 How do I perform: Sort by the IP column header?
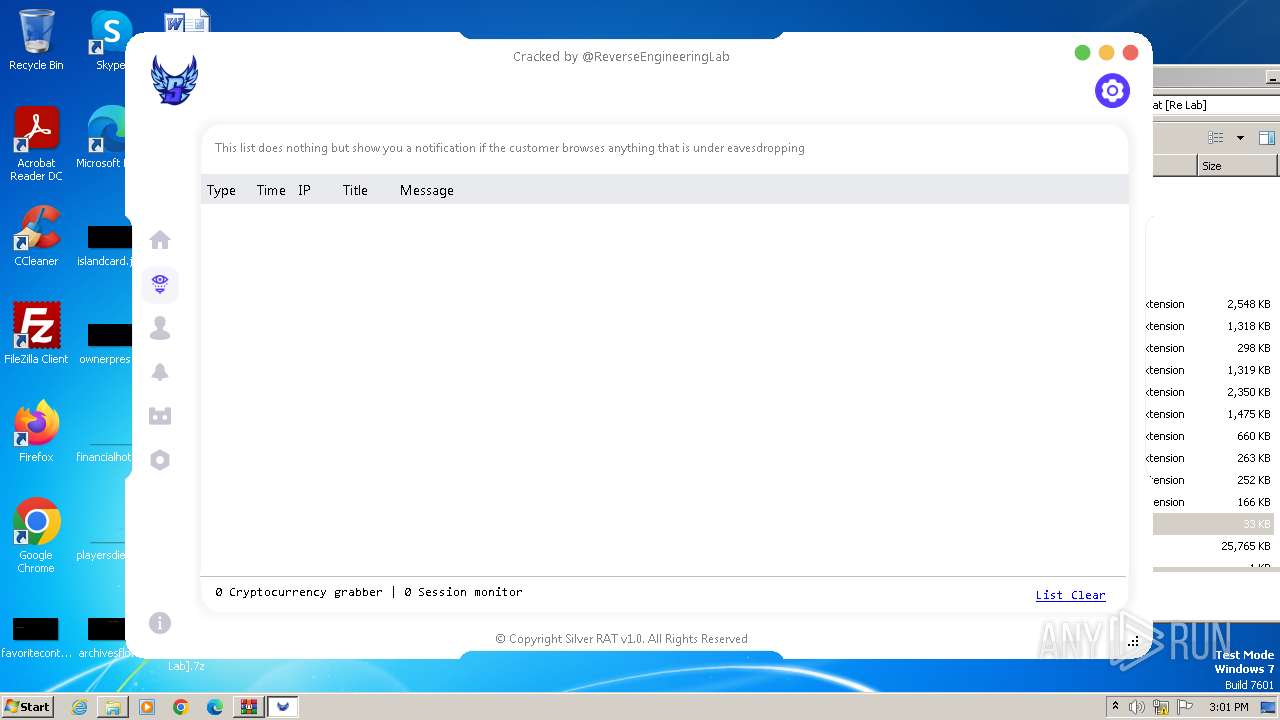[304, 190]
